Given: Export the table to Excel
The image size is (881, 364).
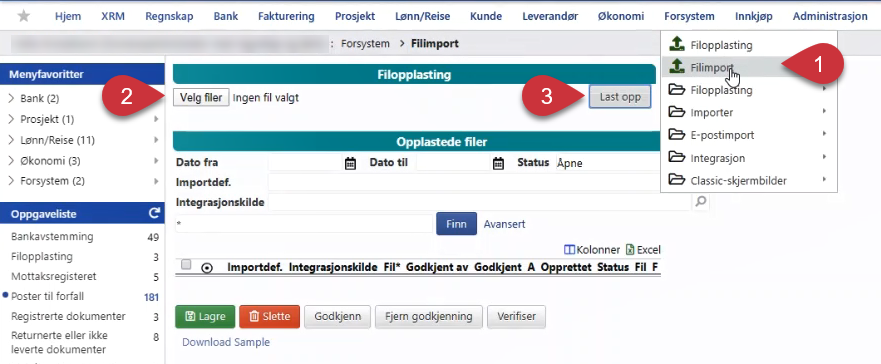Looking at the screenshot, I should [643, 250].
